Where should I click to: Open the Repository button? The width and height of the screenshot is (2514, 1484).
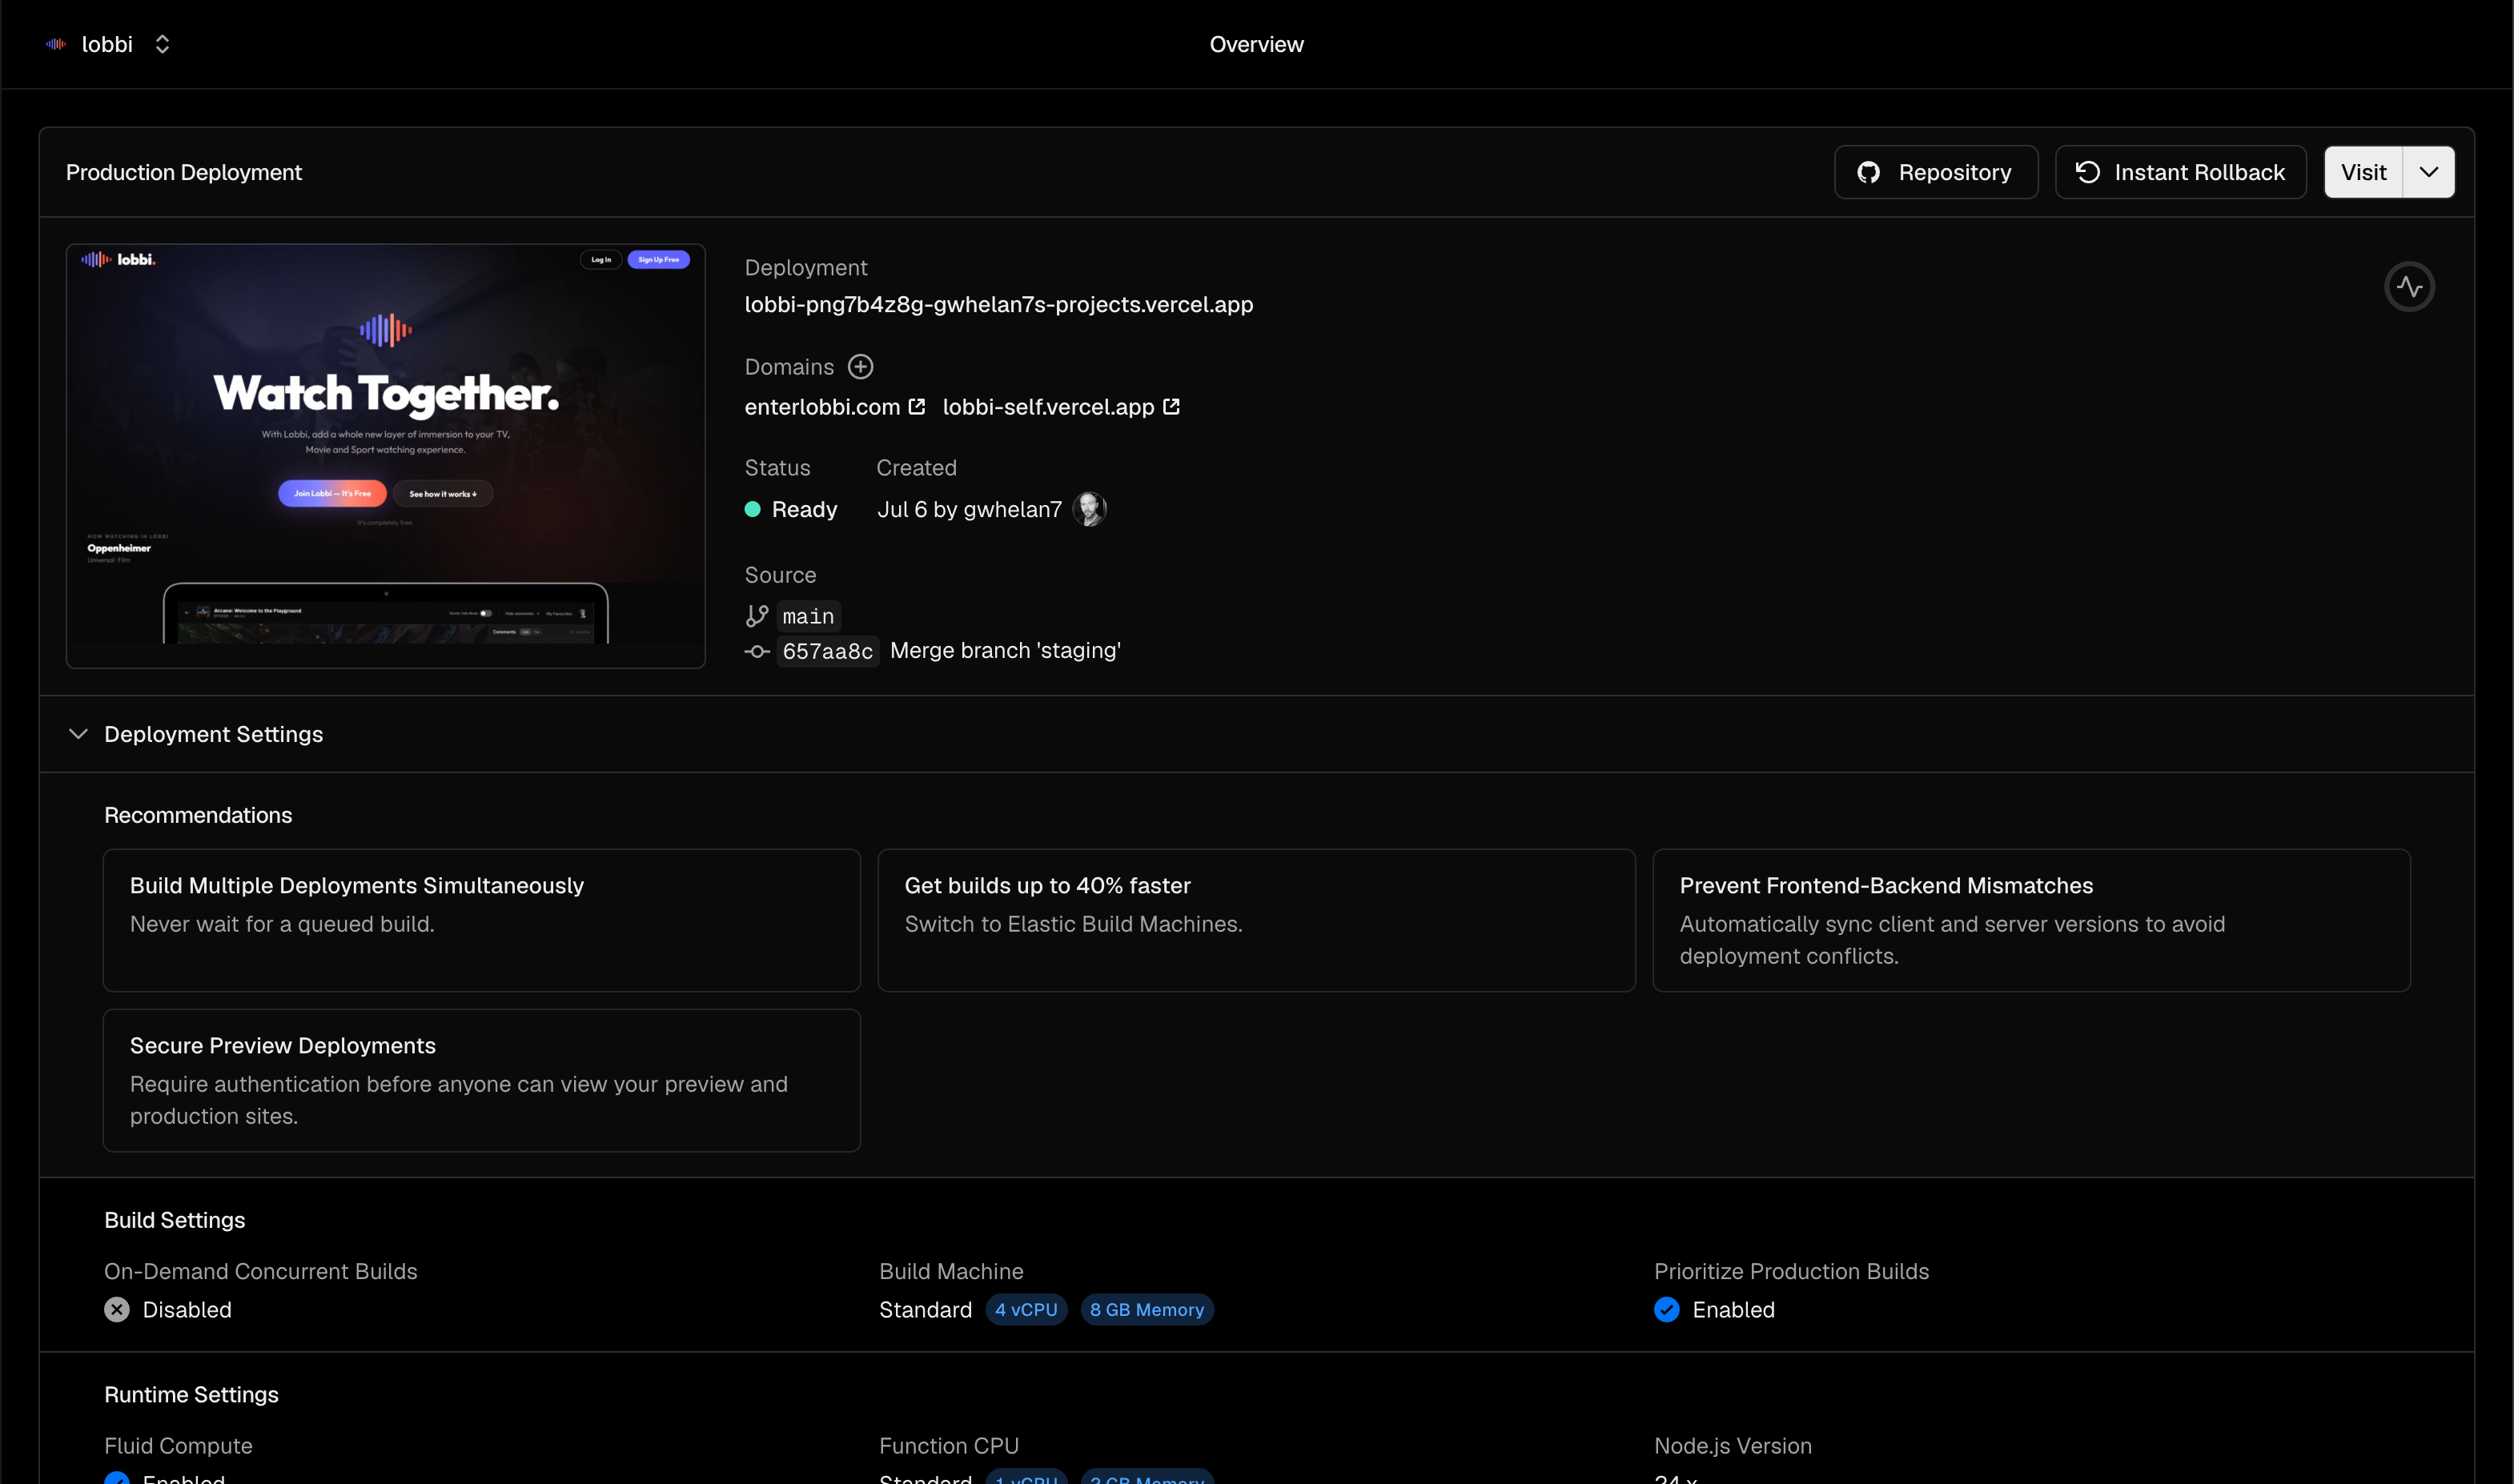[x=1935, y=172]
